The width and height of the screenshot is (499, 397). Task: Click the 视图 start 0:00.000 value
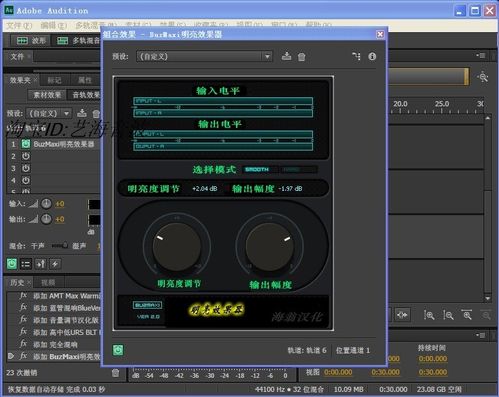point(338,372)
